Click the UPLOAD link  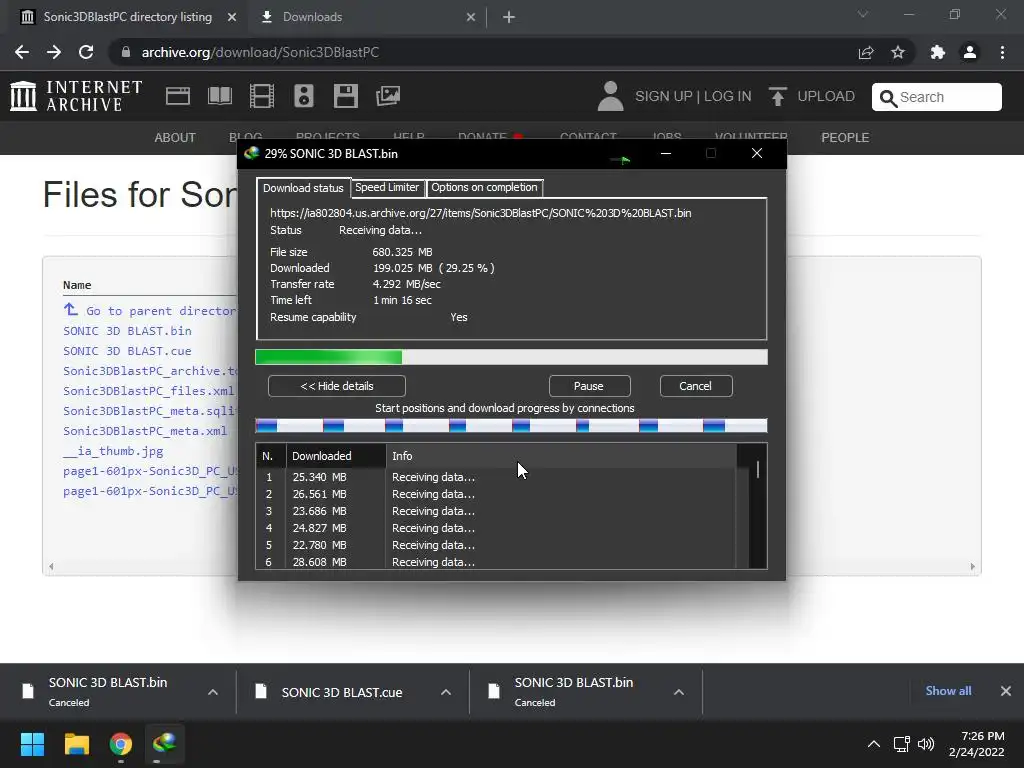[825, 97]
